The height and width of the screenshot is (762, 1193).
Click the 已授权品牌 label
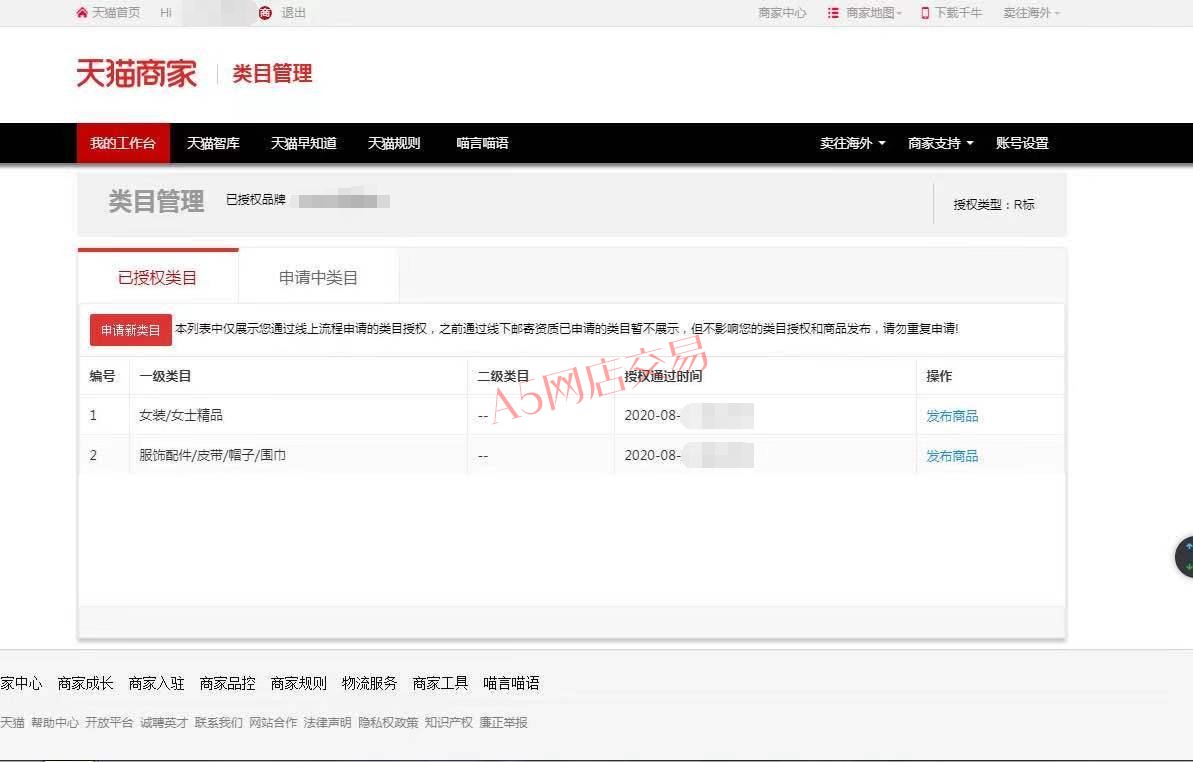pyautogui.click(x=256, y=200)
